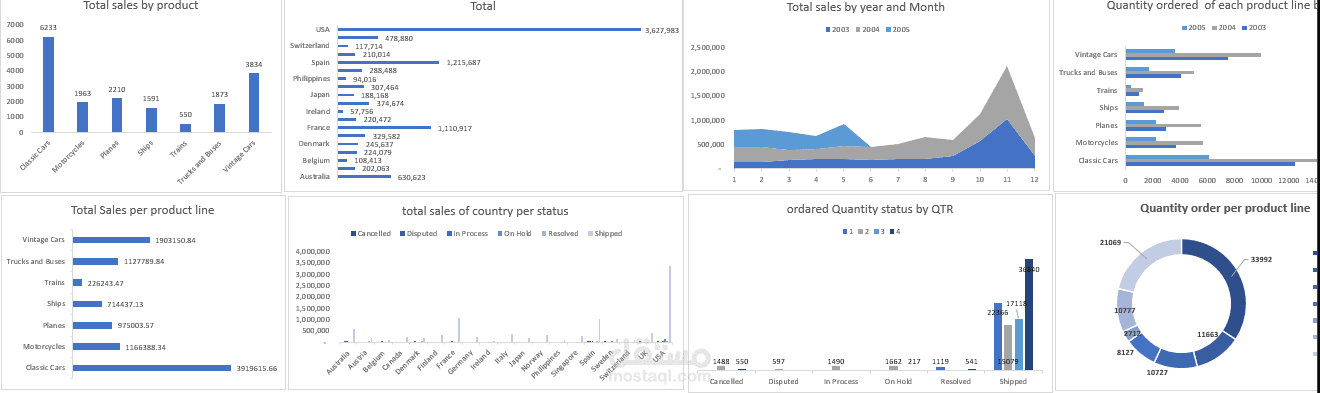Select the Spain bar valued 1,215,687

[388, 62]
